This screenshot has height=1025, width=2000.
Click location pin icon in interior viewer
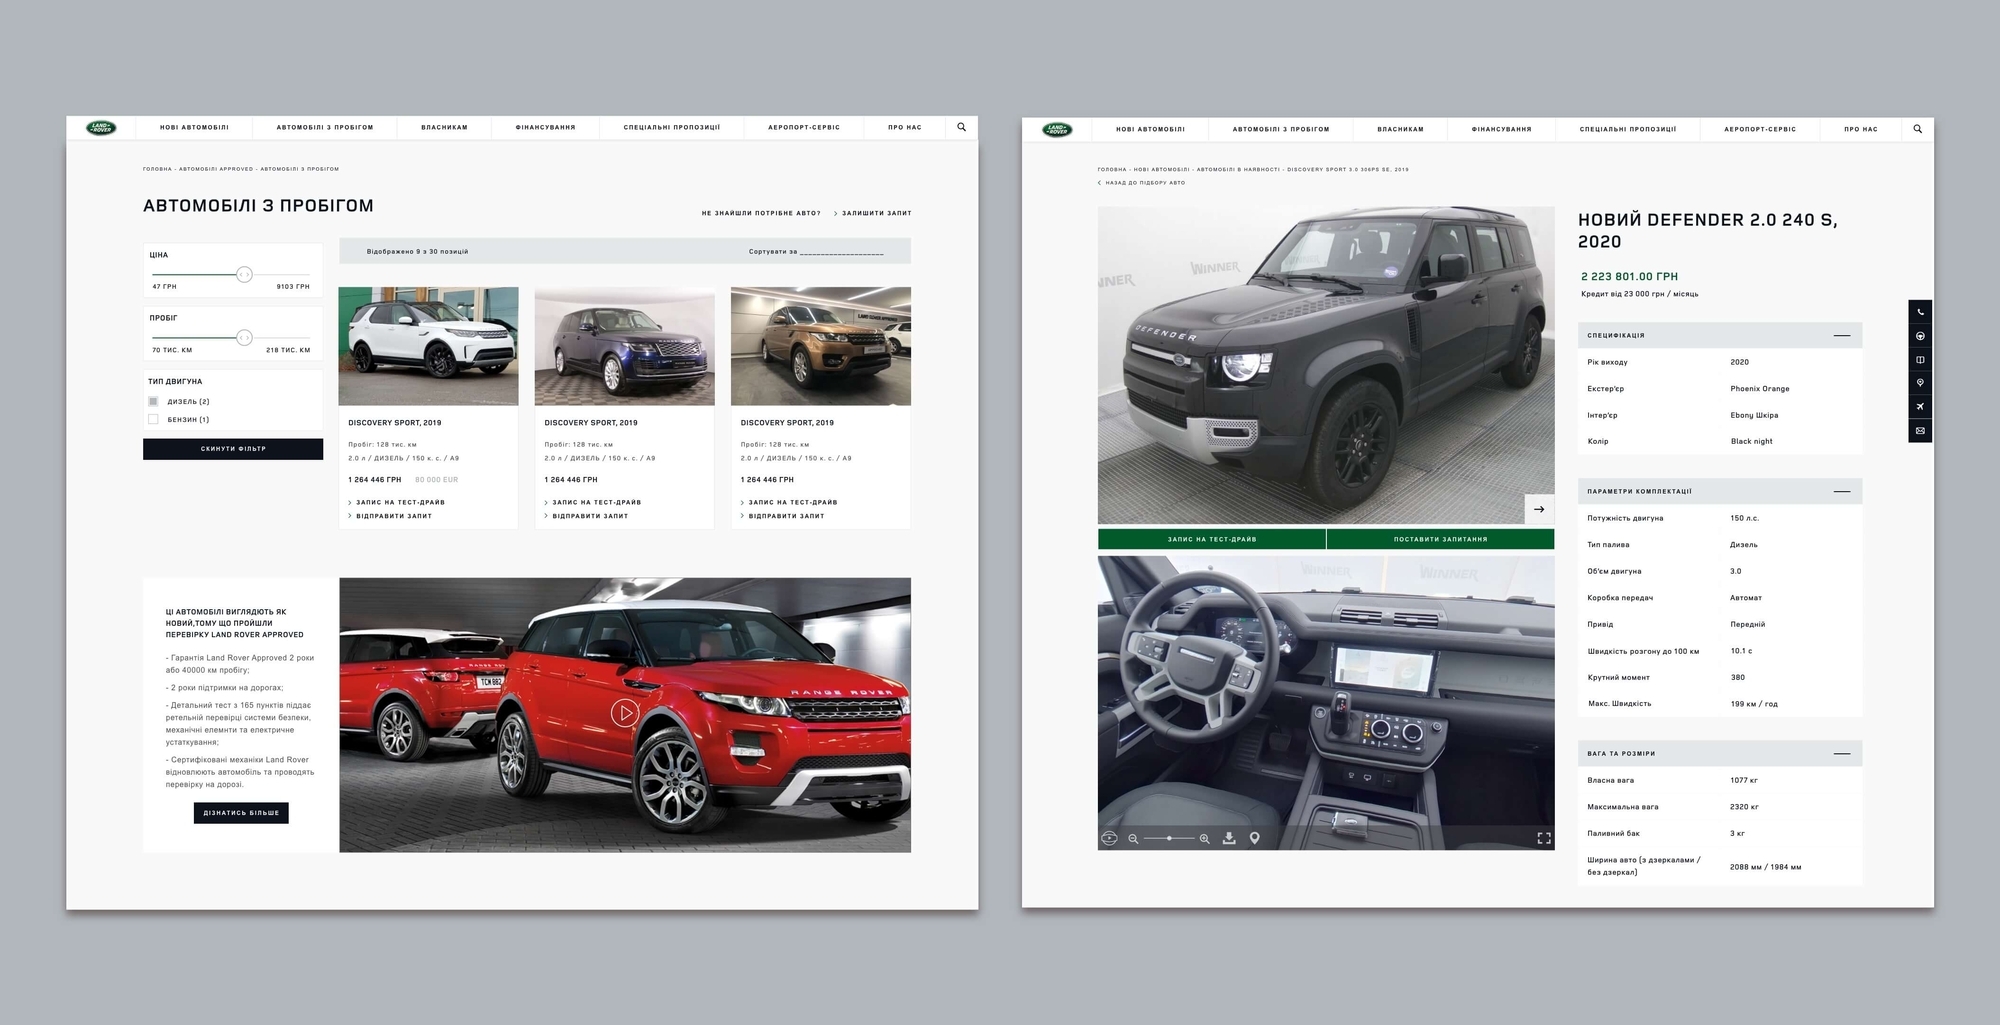point(1254,838)
